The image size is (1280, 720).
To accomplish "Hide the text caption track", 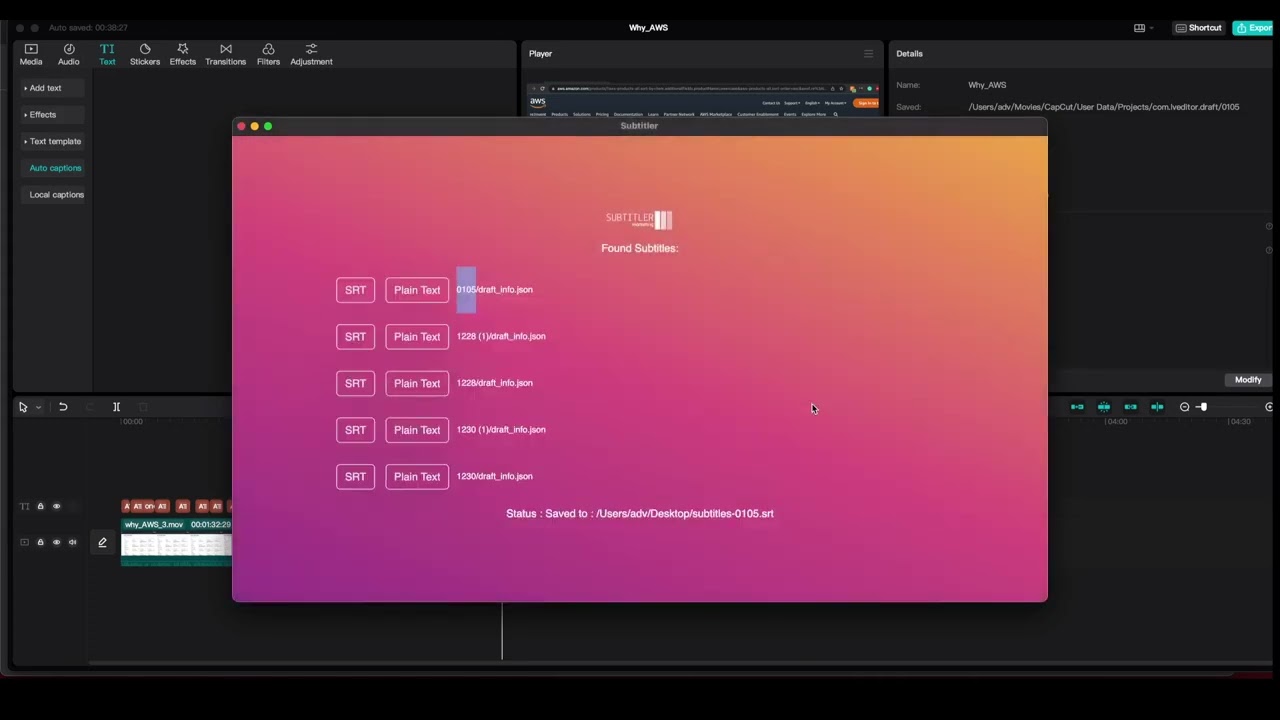I will click(x=56, y=506).
